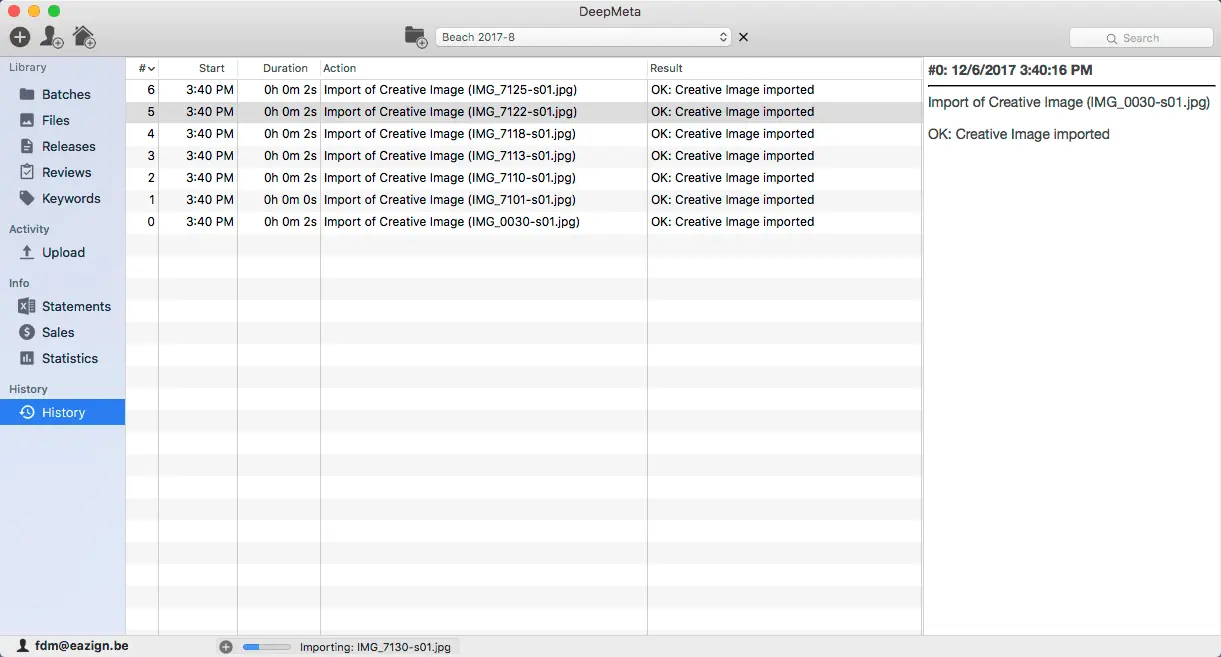Click the import progress bar
The width and height of the screenshot is (1221, 657).
[266, 647]
